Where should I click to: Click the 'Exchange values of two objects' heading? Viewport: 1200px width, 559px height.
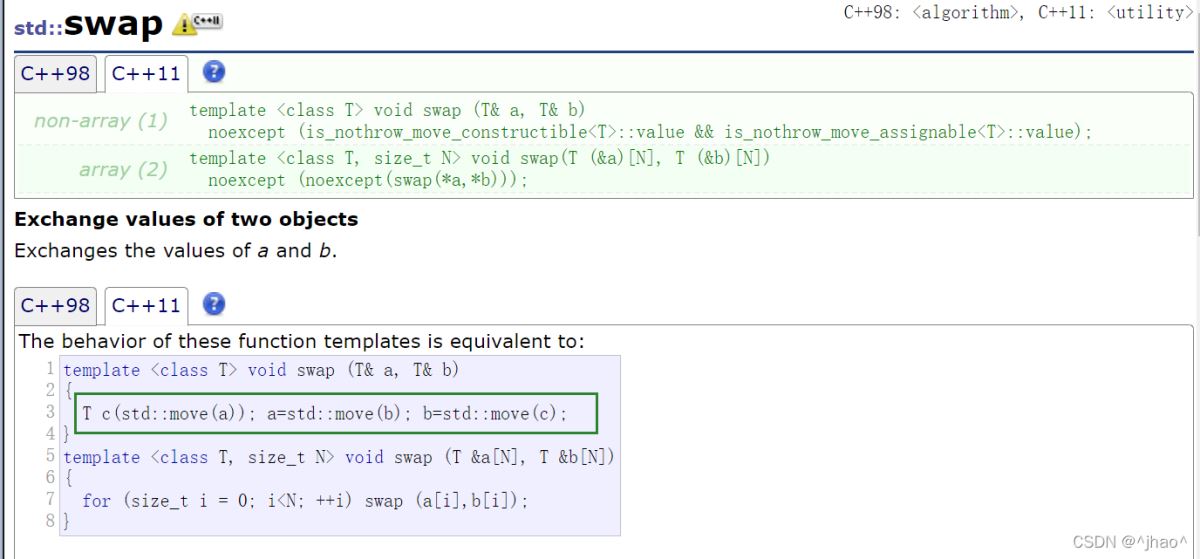coord(186,219)
